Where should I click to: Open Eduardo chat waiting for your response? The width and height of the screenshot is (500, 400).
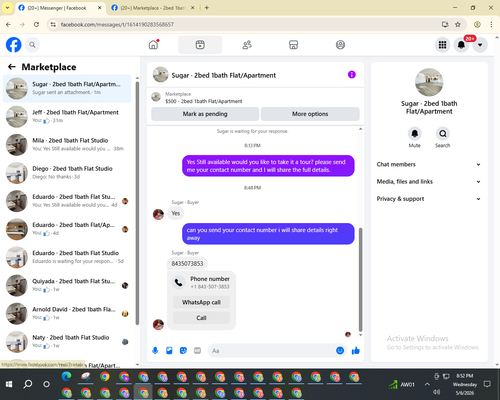coord(67,257)
